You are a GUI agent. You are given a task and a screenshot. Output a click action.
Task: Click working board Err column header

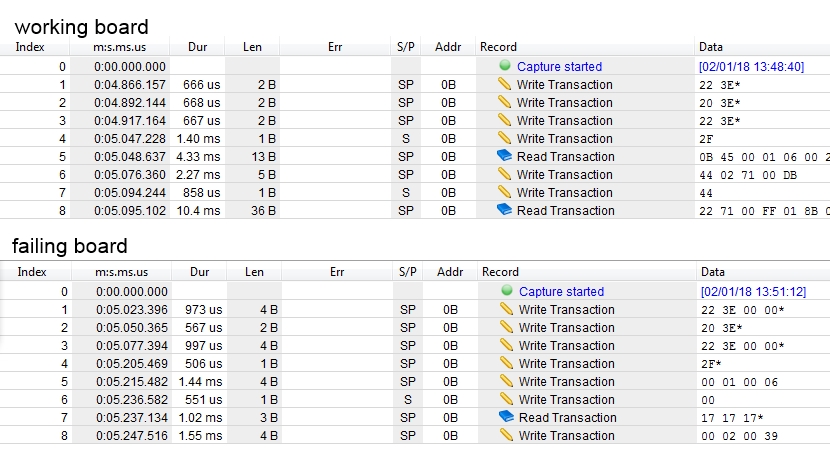[x=335, y=47]
